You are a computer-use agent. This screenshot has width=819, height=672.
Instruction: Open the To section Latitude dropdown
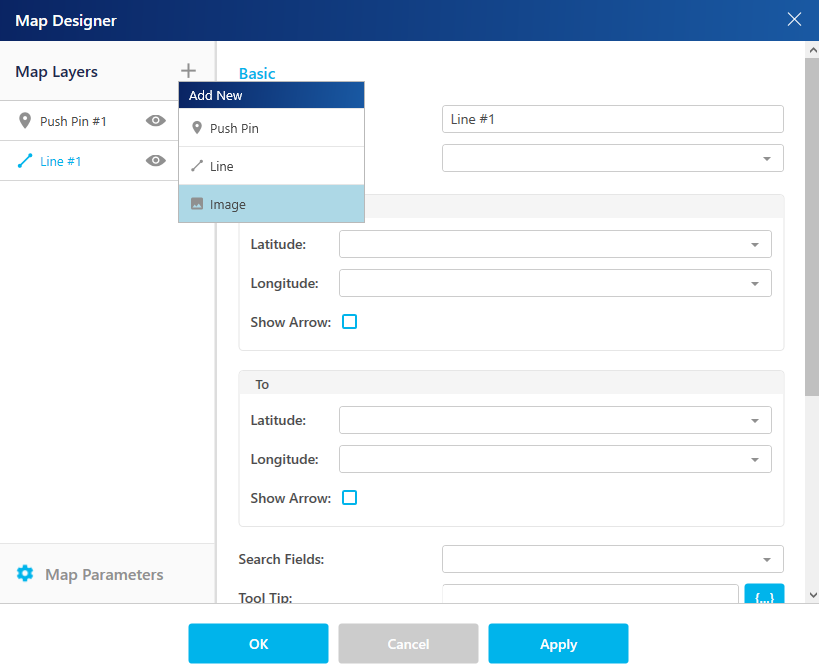tap(555, 420)
